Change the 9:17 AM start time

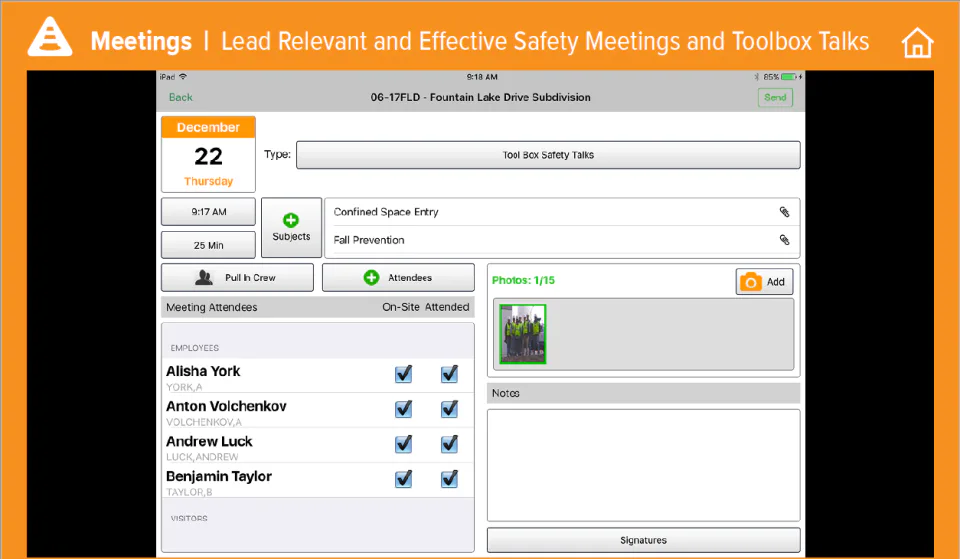coord(208,212)
